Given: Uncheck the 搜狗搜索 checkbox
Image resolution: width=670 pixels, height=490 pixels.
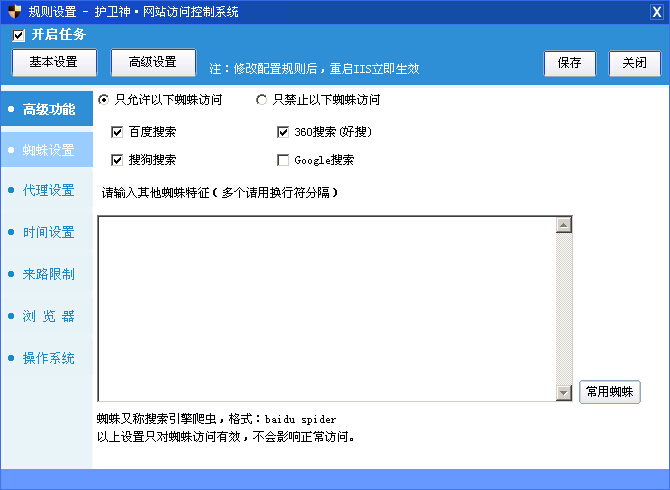Looking at the screenshot, I should [117, 160].
